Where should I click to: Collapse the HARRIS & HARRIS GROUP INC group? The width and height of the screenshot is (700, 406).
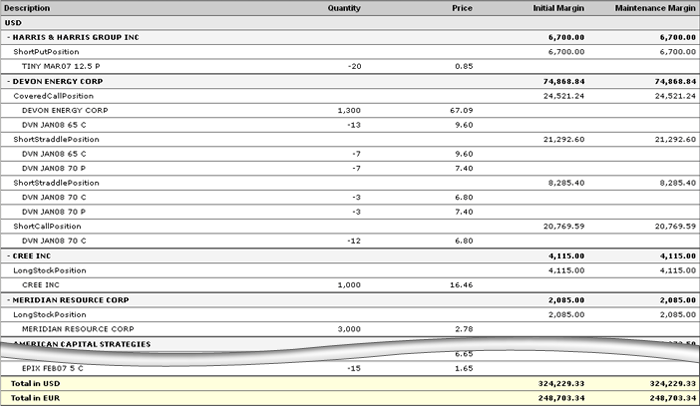(x=8, y=38)
